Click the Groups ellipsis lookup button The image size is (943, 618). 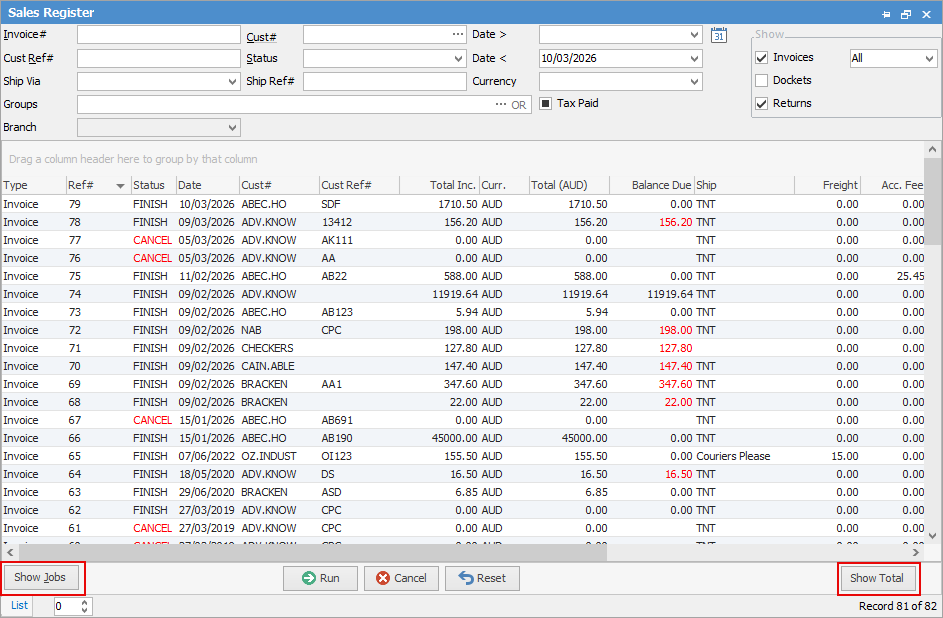pyautogui.click(x=501, y=104)
